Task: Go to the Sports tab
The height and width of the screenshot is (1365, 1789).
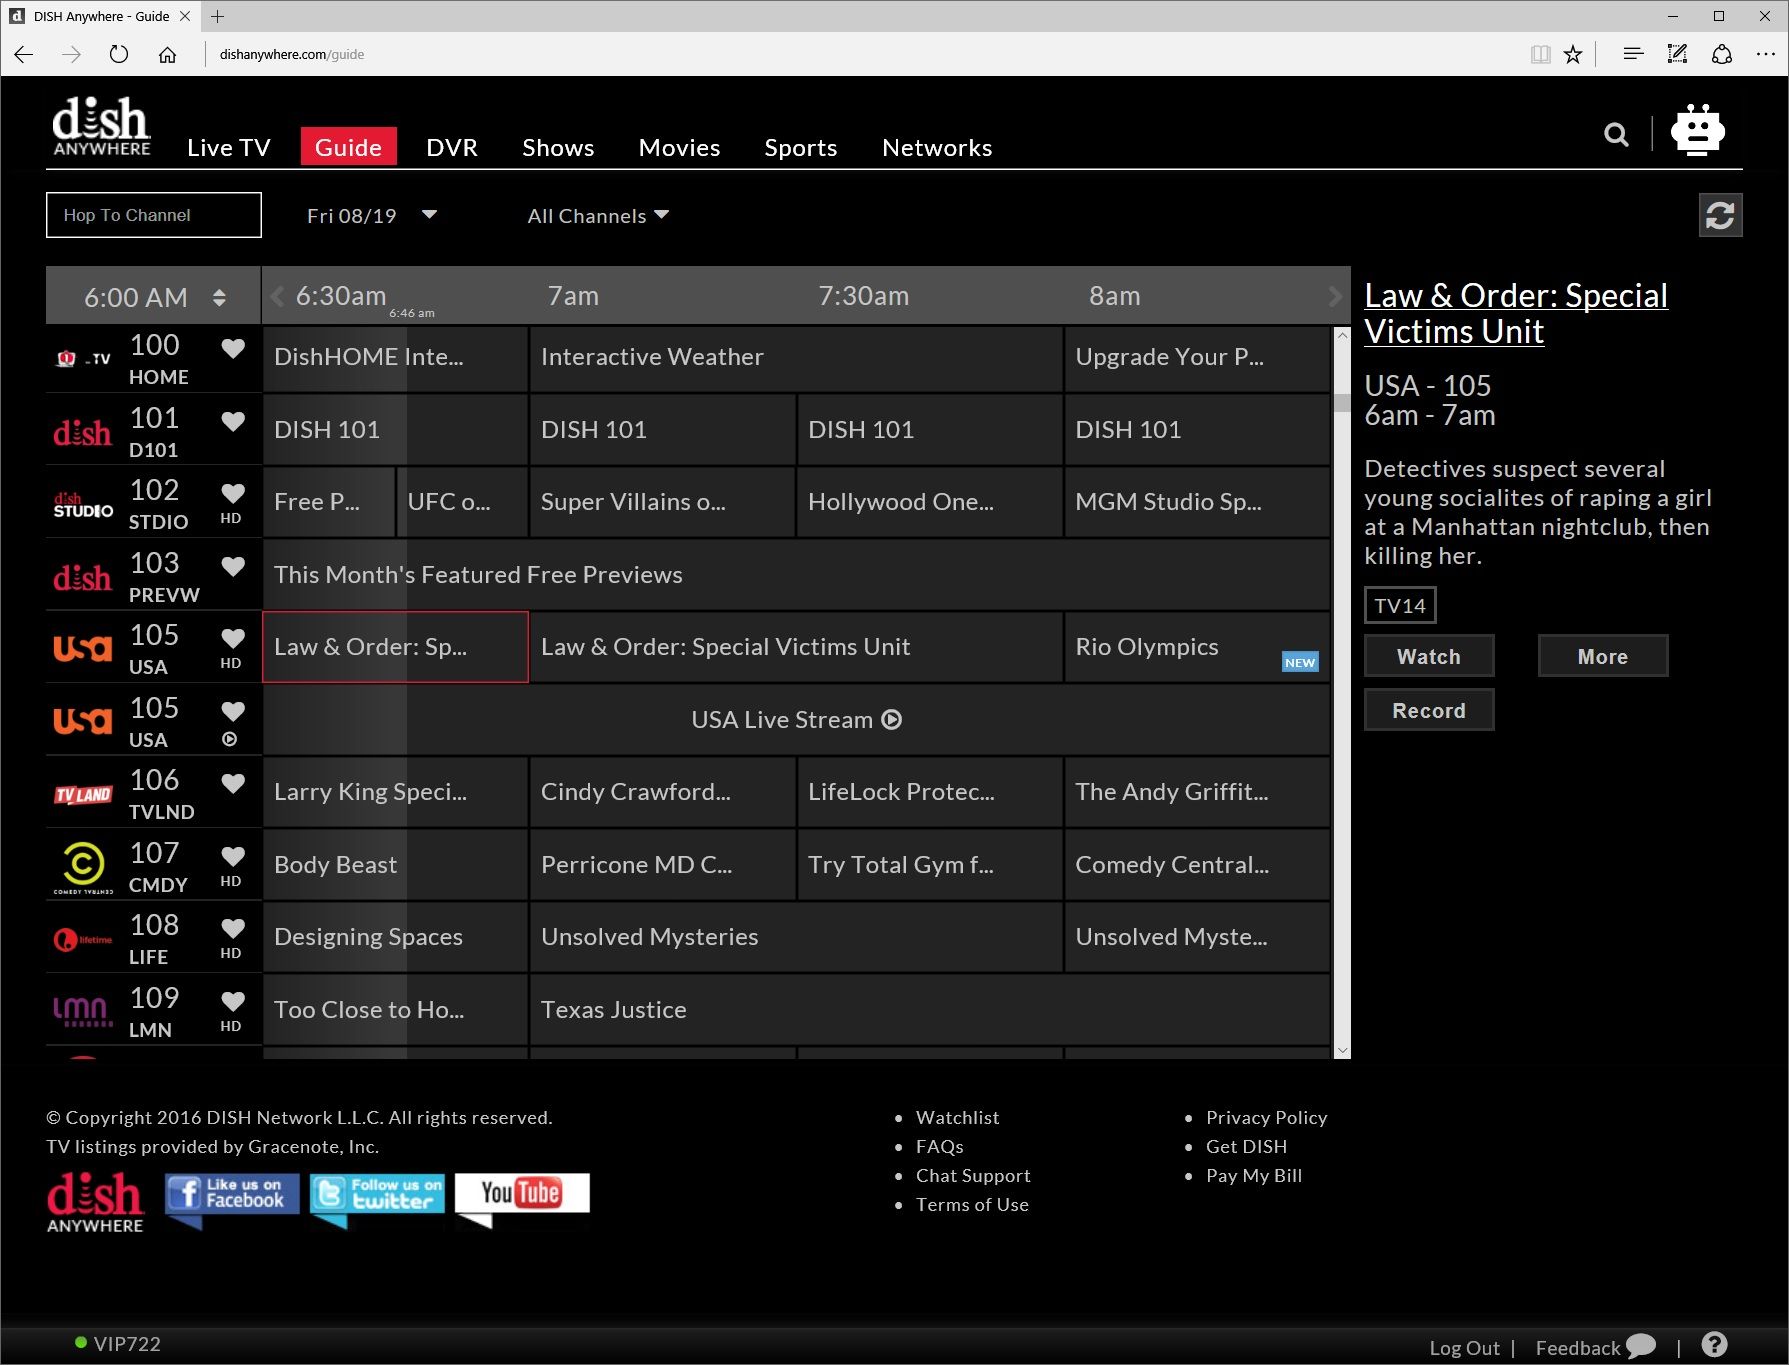Action: pos(800,148)
